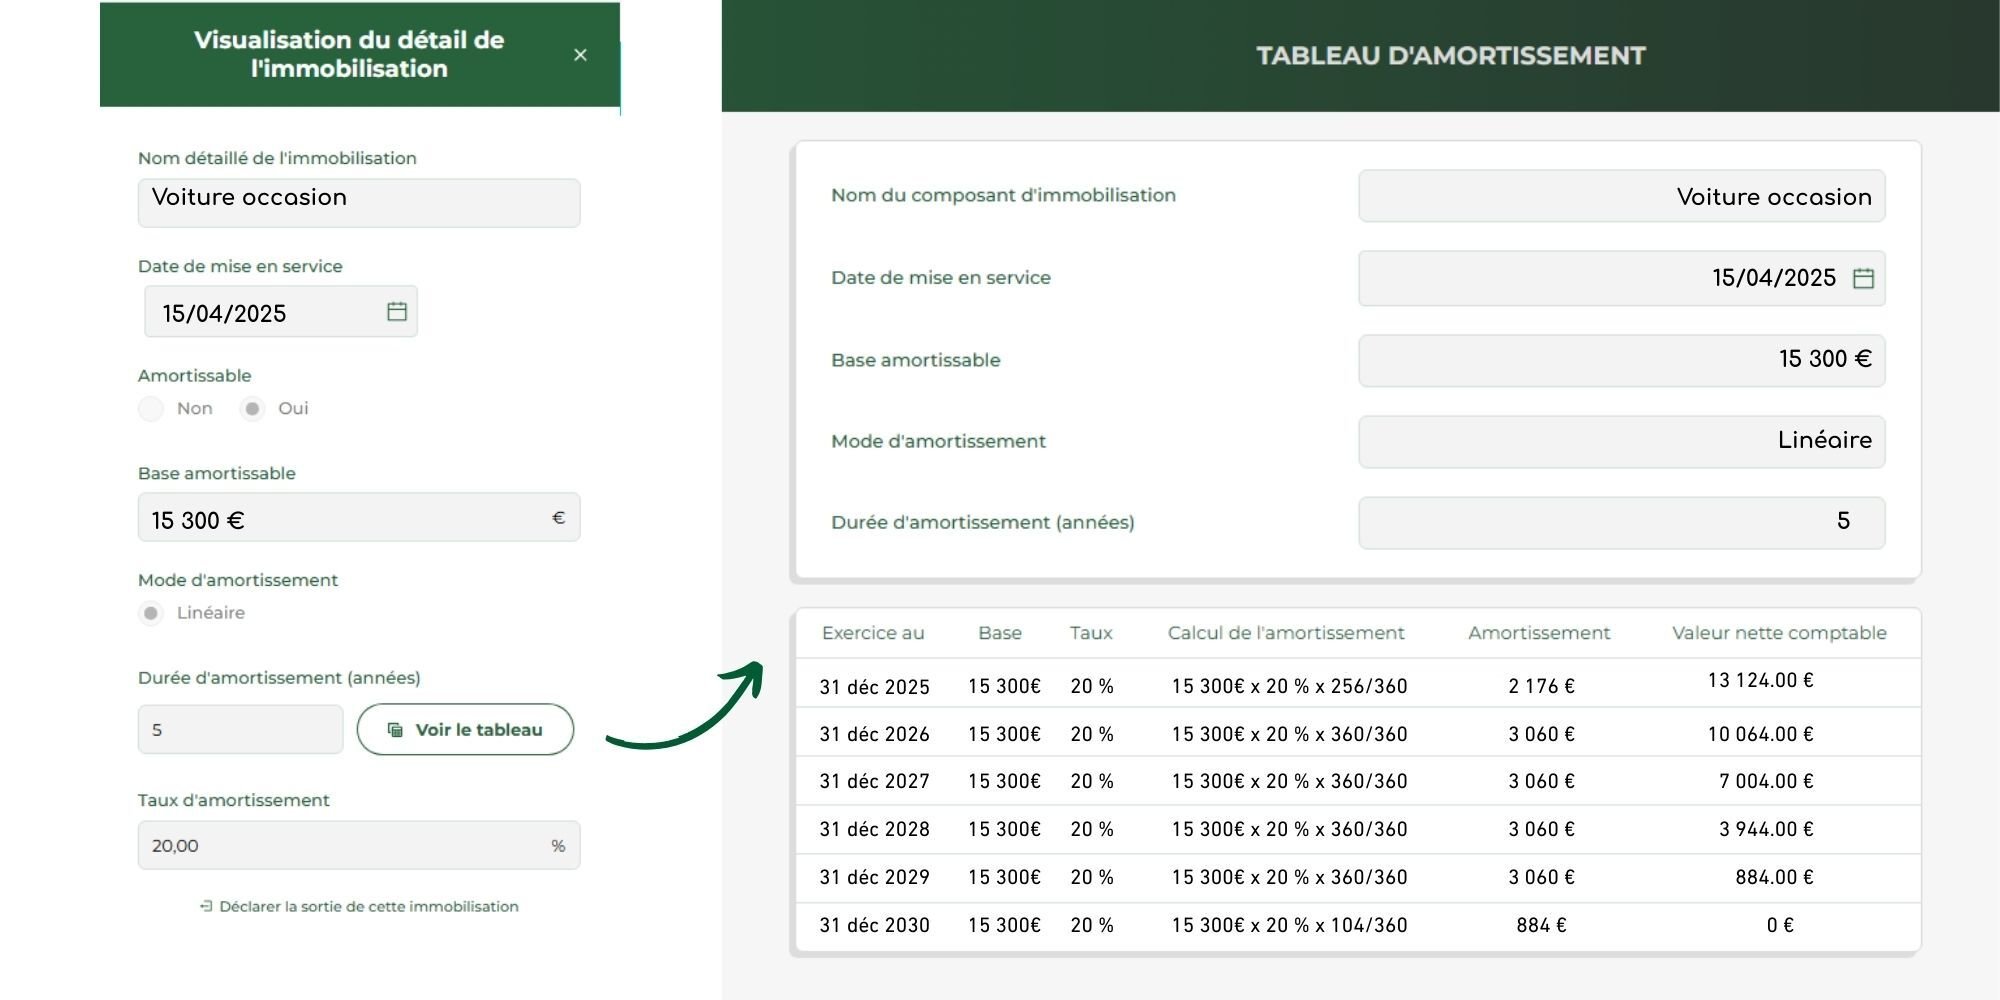Click Nom du composant field in the table panel
Screen dimensions: 2000x1000
[1622, 196]
